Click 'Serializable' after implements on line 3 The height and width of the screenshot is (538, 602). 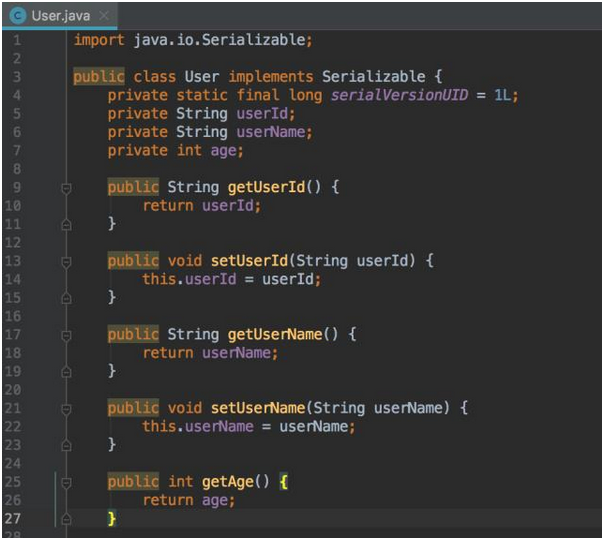pyautogui.click(x=374, y=77)
